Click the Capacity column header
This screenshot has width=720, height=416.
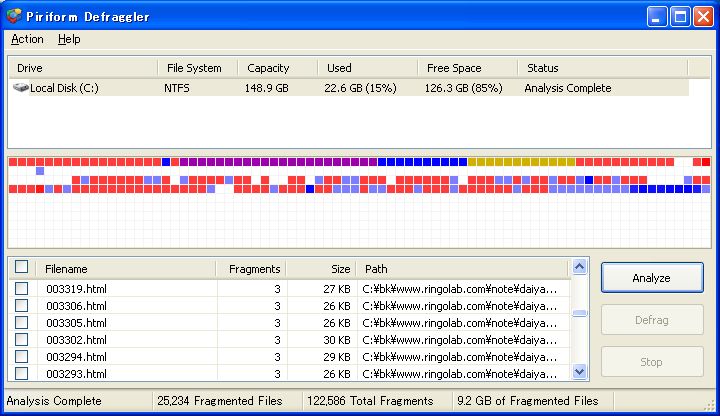[x=277, y=68]
